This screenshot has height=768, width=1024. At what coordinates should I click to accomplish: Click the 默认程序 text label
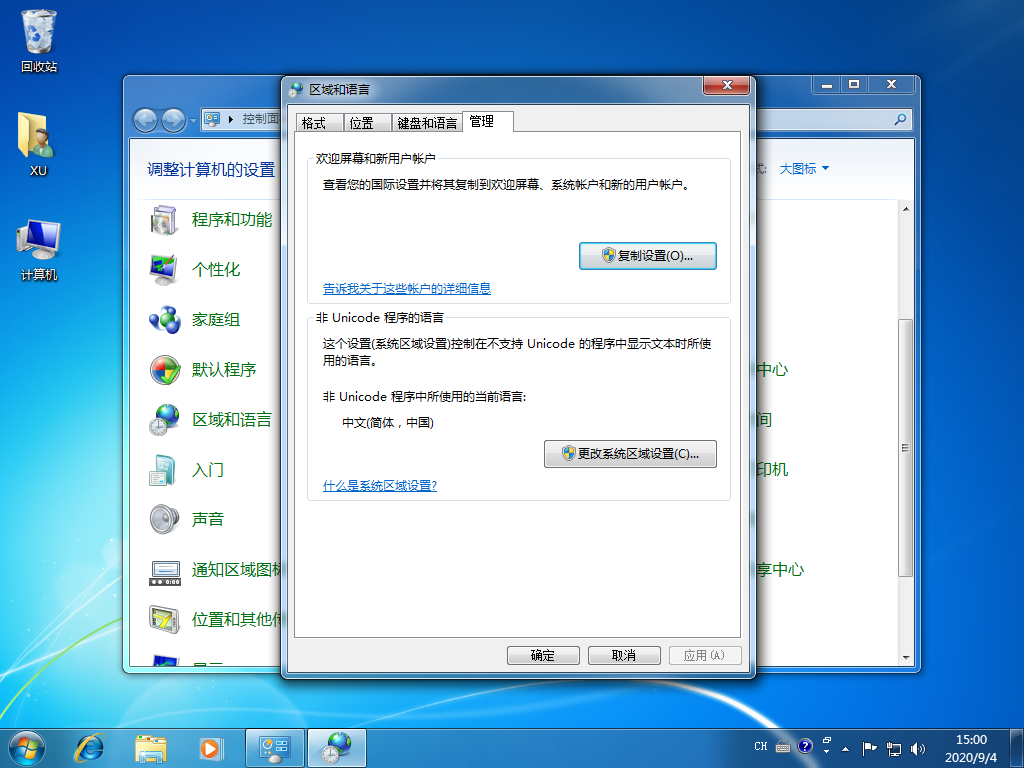224,370
